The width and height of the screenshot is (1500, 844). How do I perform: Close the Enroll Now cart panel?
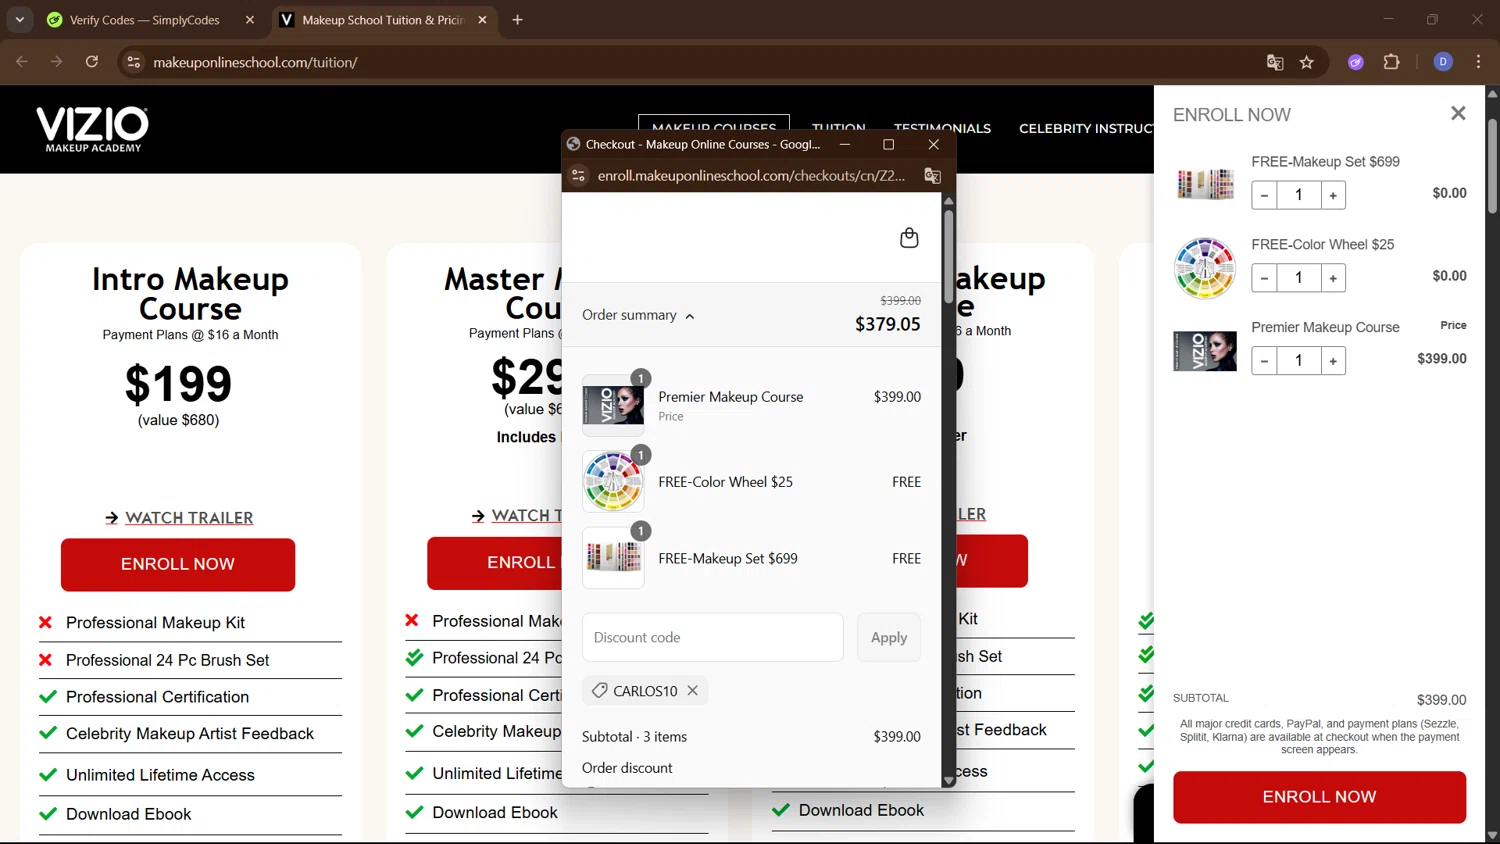[1458, 114]
